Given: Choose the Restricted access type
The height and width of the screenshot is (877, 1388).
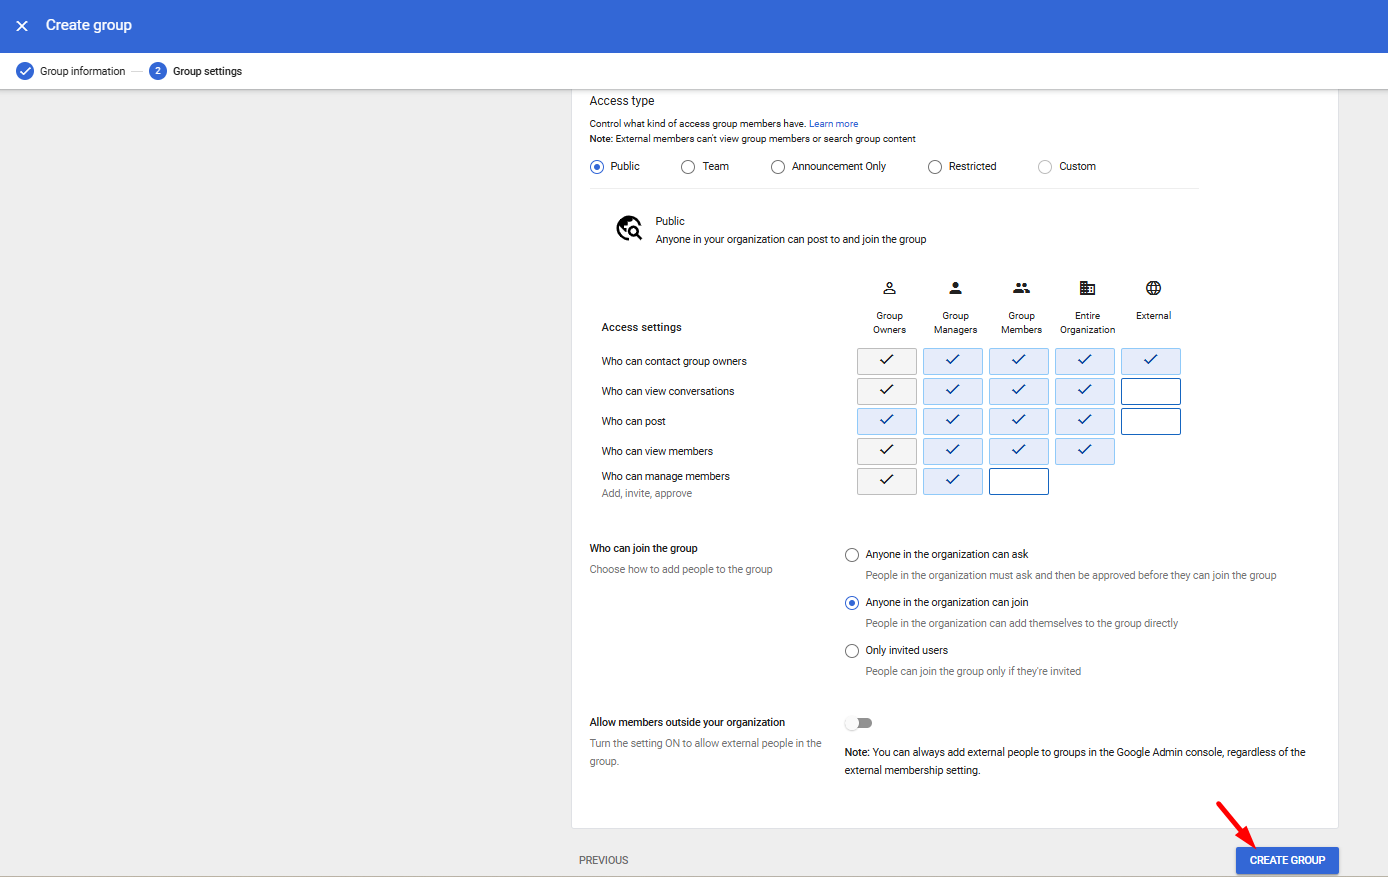Looking at the screenshot, I should click(935, 167).
